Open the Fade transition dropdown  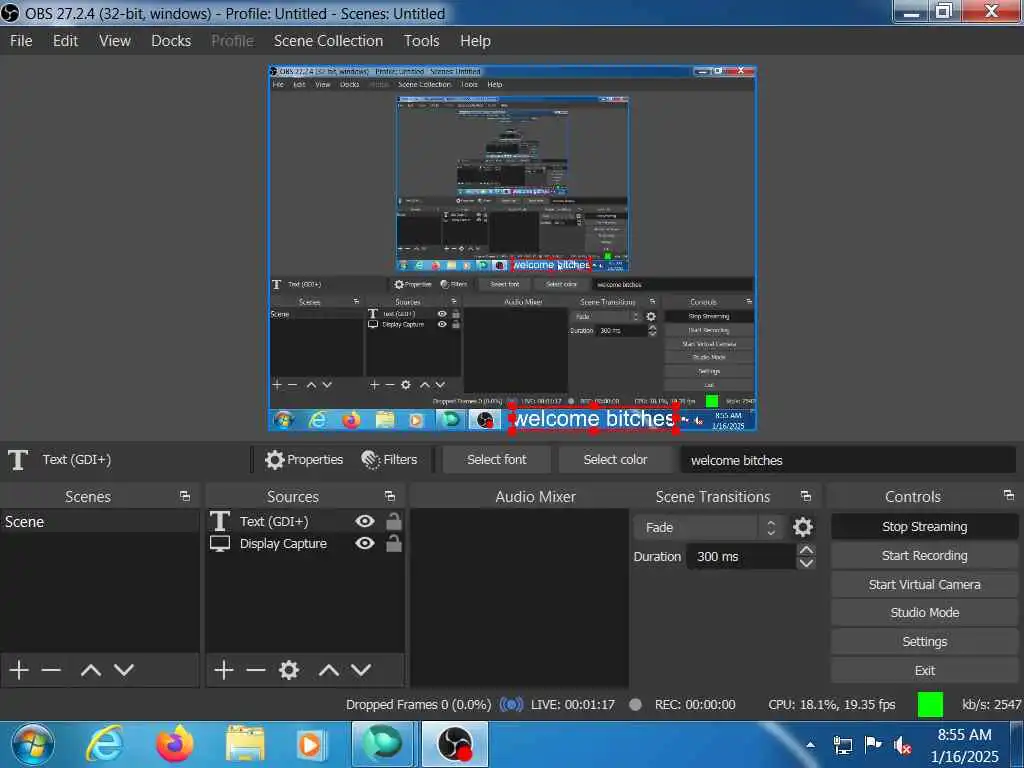coord(708,528)
